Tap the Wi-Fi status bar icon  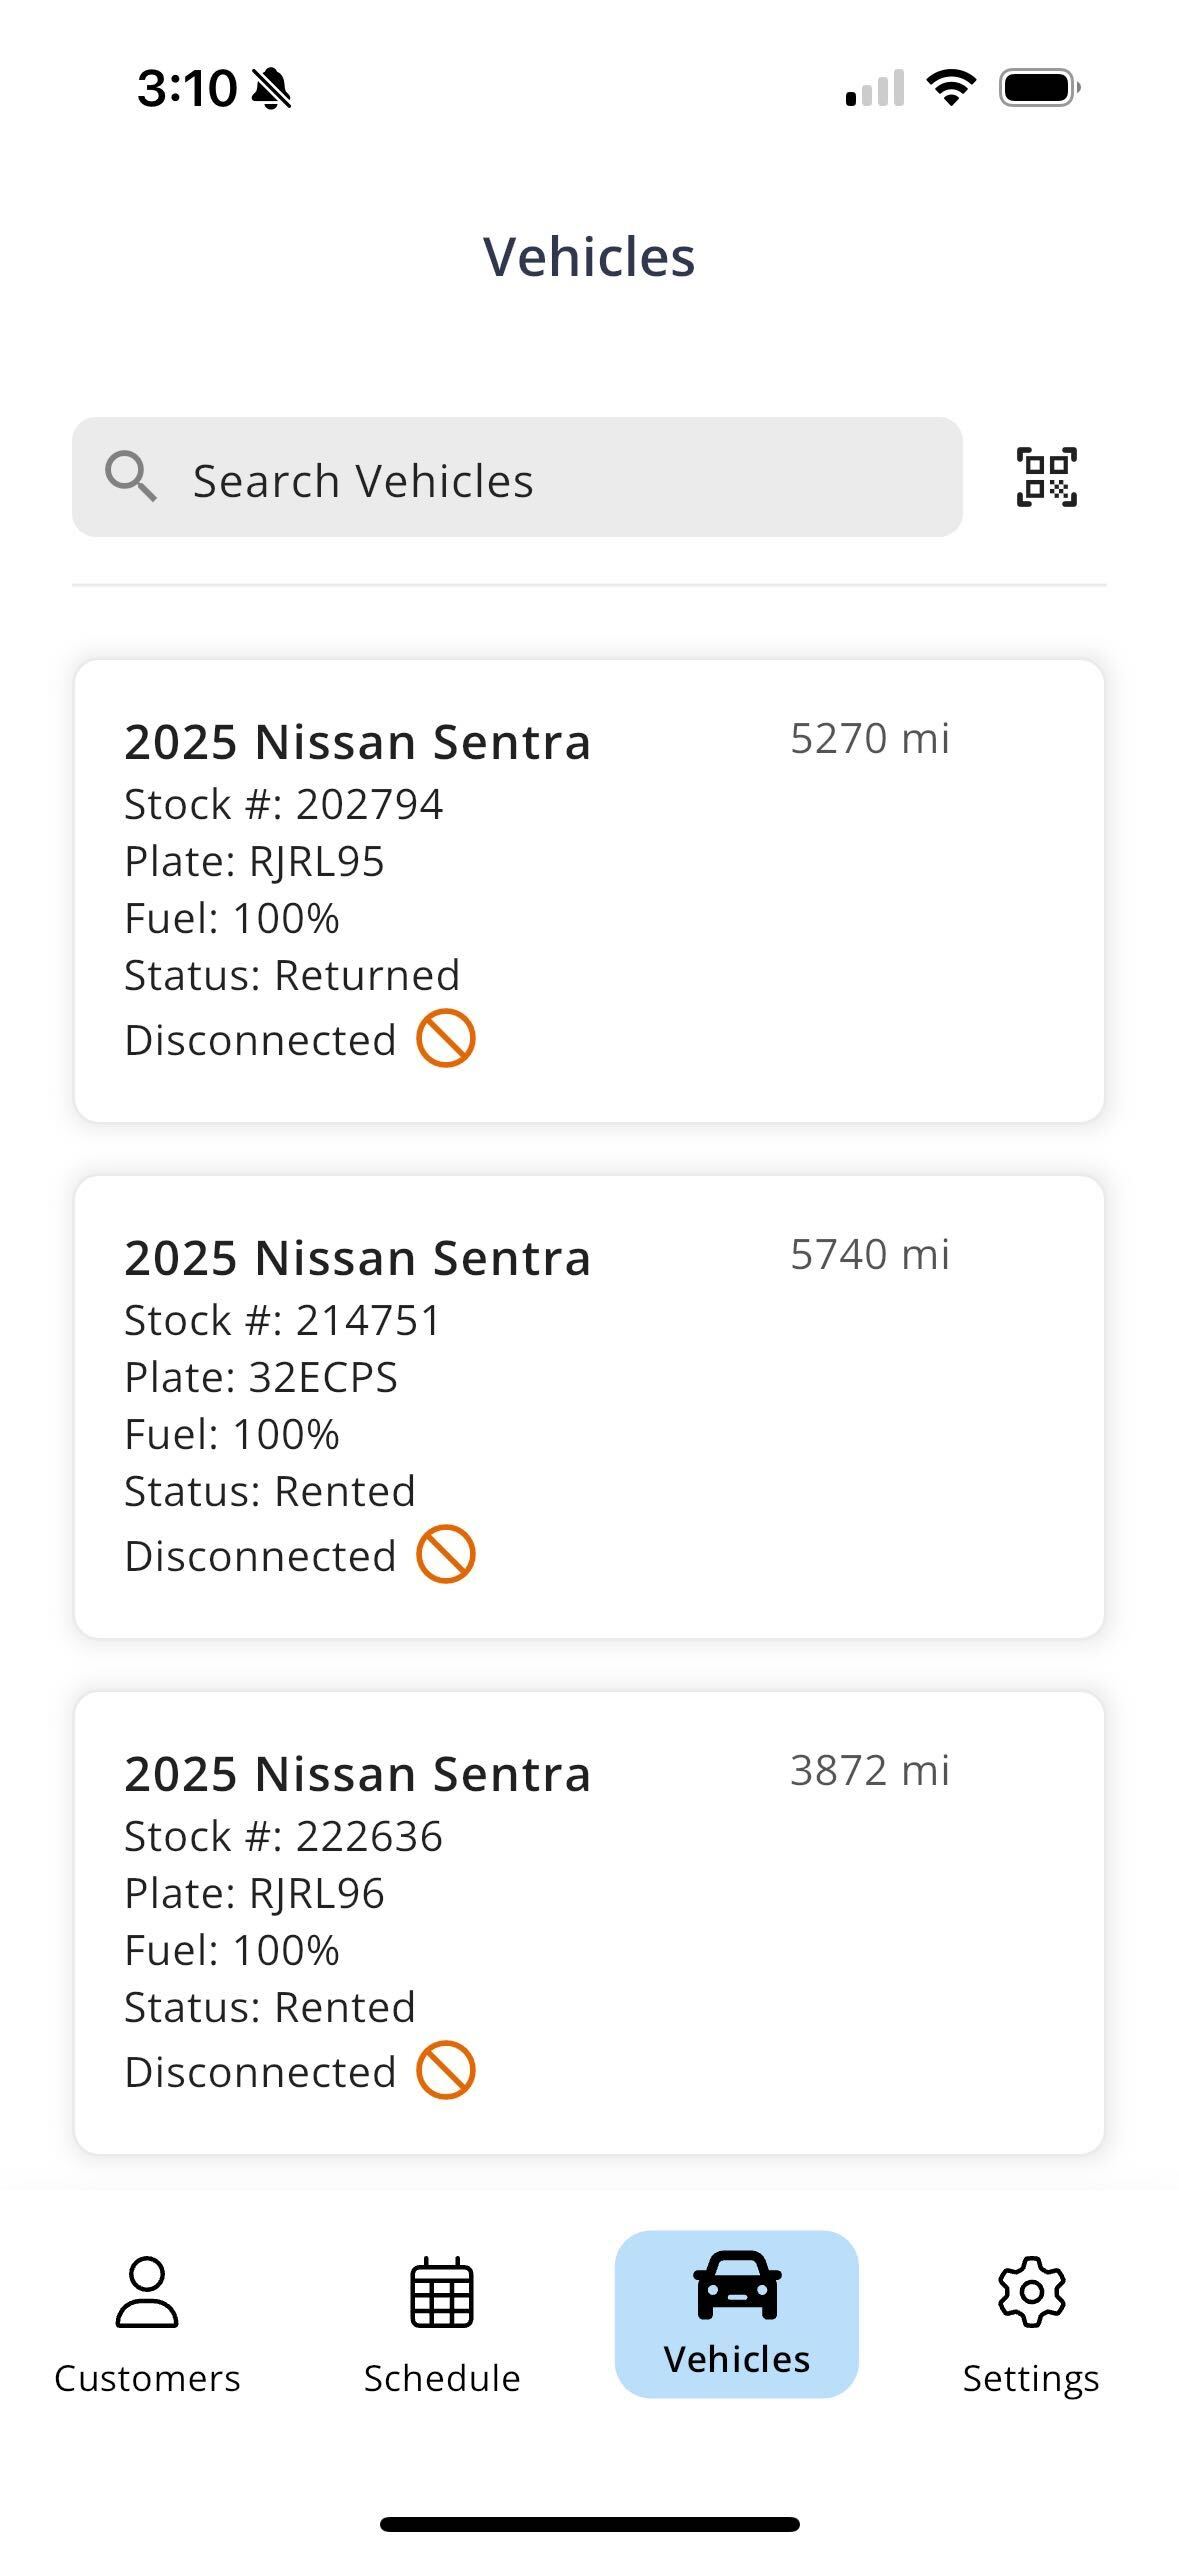point(951,88)
